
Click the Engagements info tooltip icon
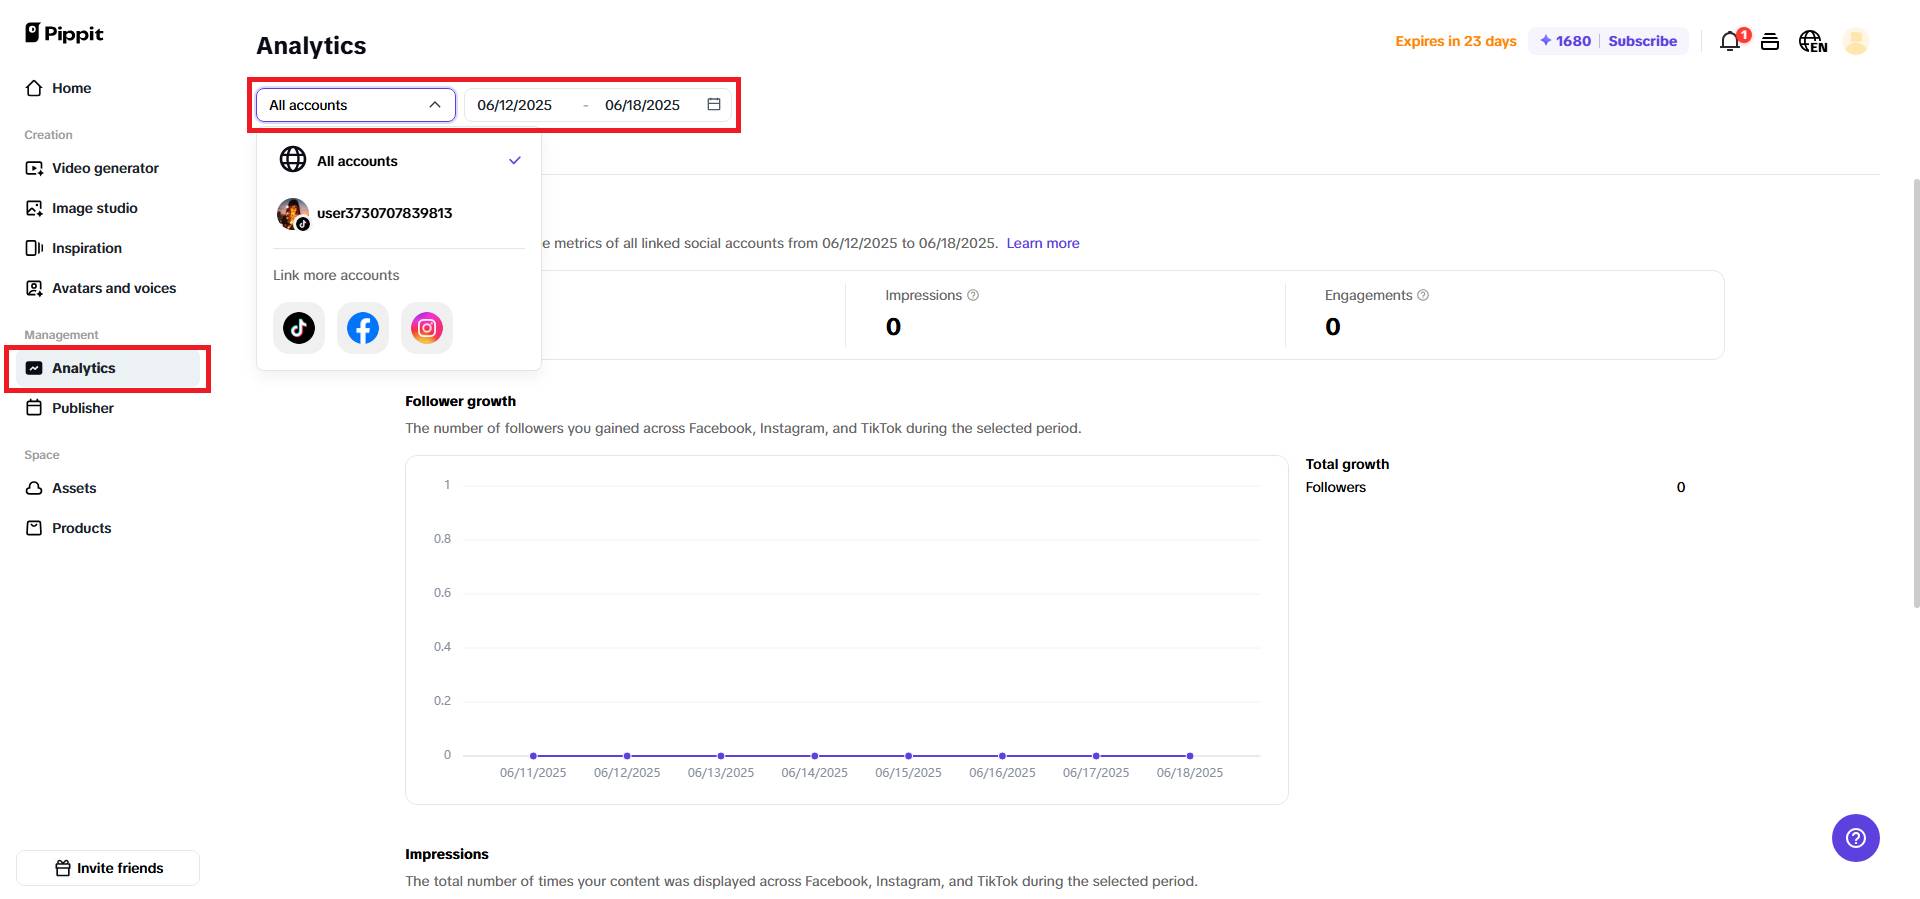[1423, 295]
